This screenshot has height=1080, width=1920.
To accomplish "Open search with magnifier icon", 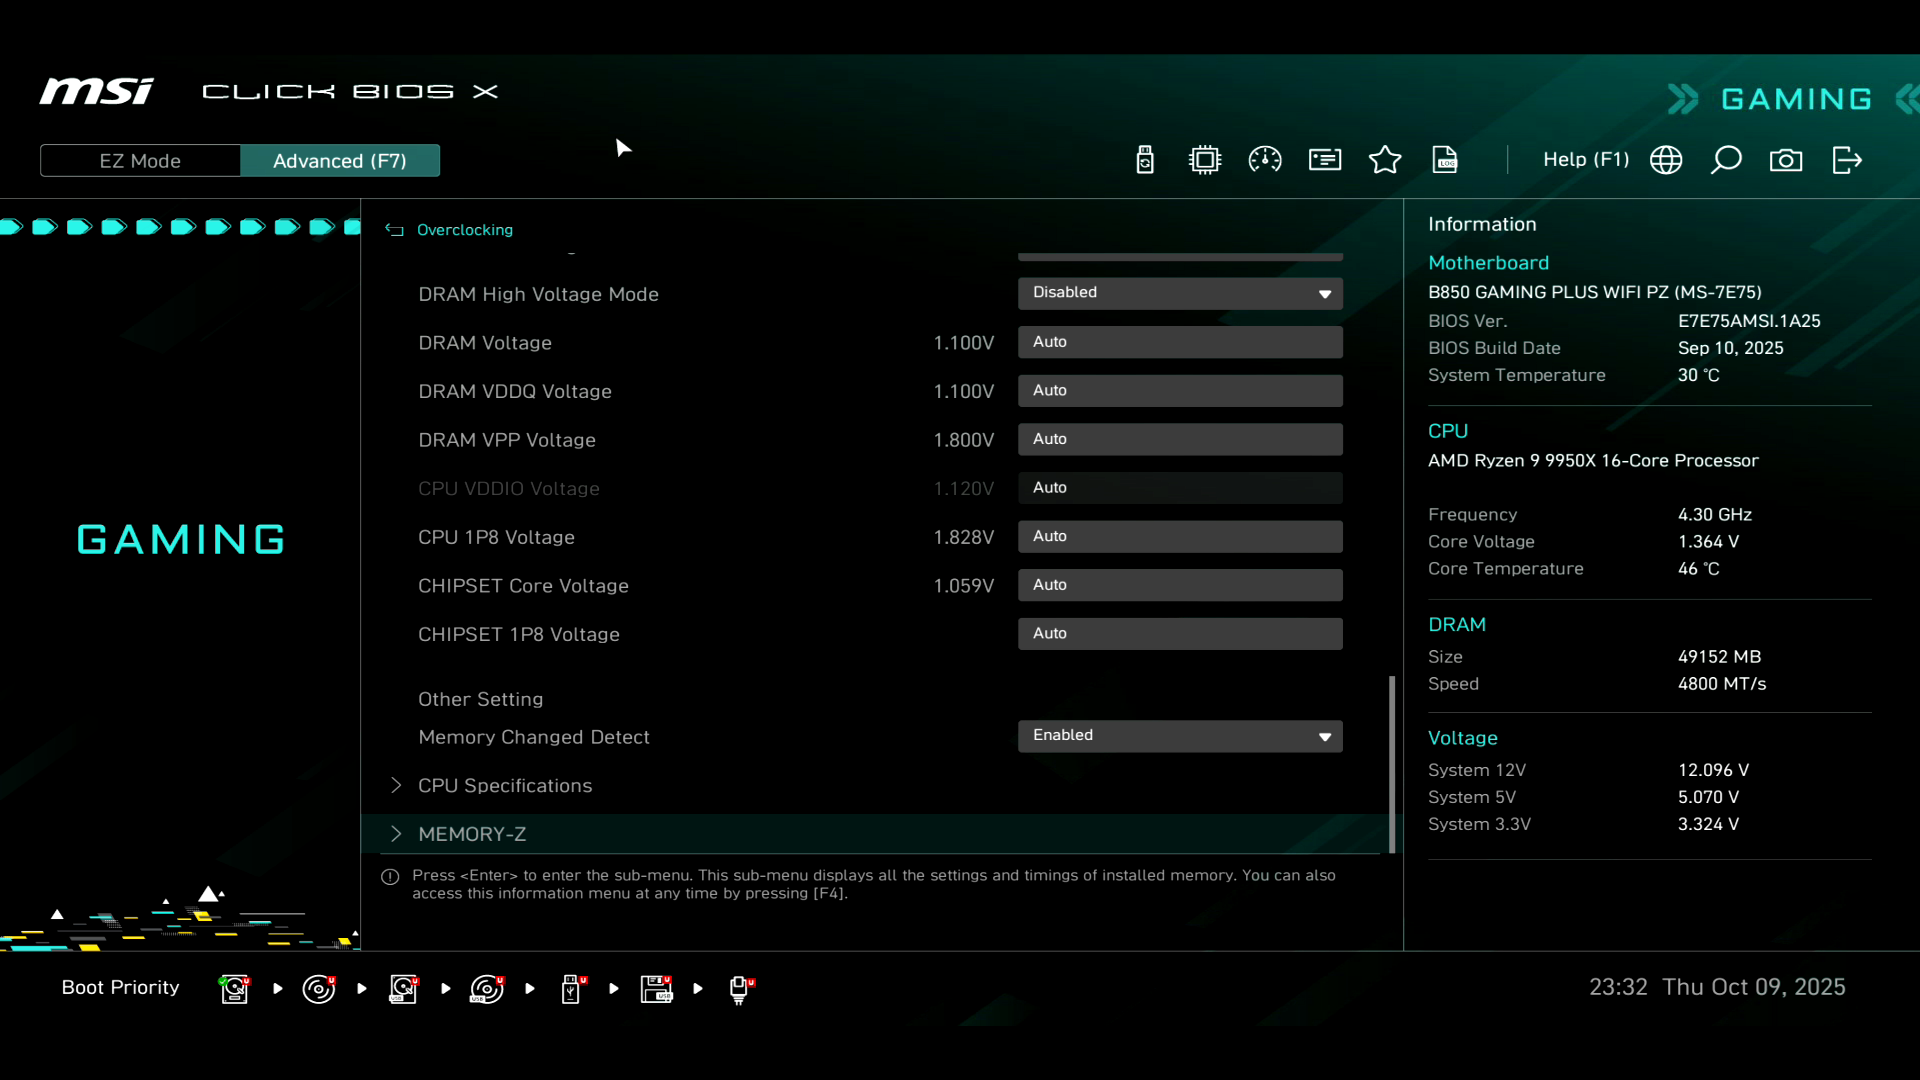I will (1726, 160).
